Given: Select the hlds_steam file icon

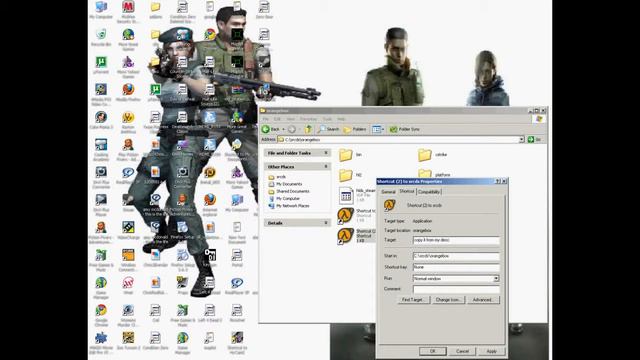Looking at the screenshot, I should [346, 196].
